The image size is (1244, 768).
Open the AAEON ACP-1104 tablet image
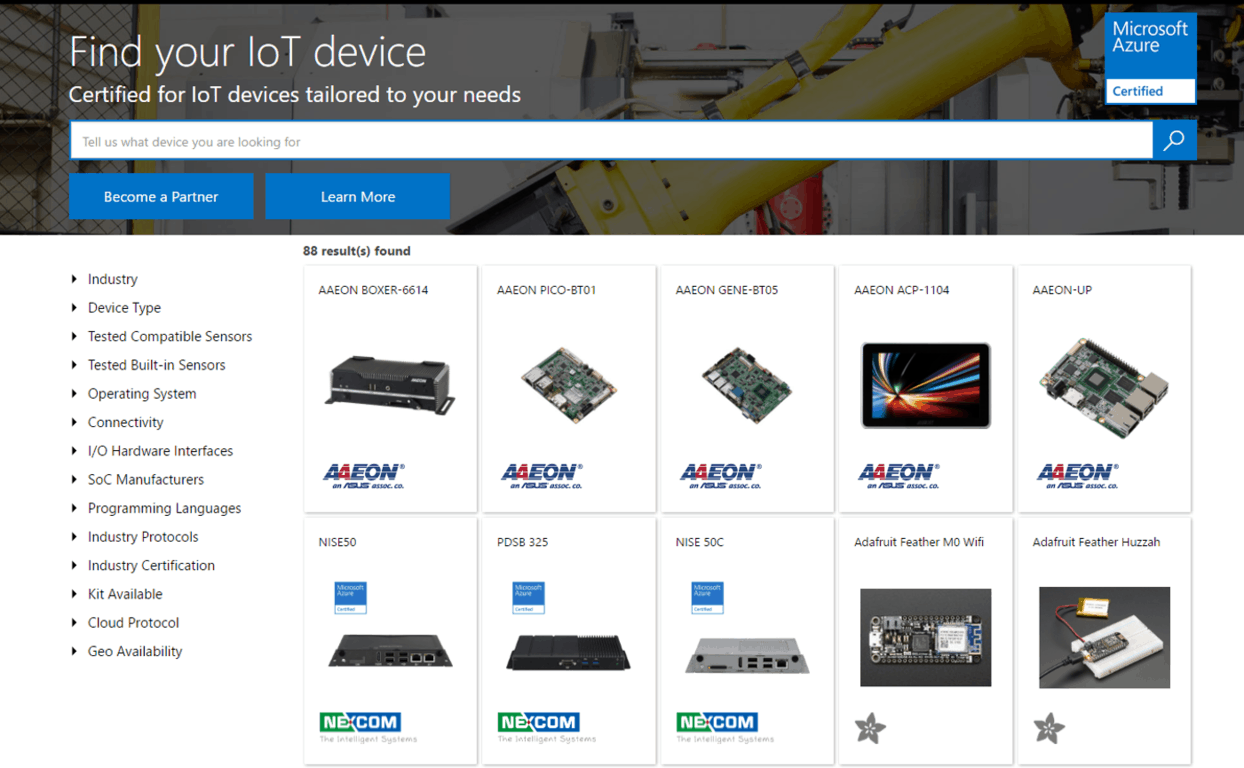tap(925, 385)
